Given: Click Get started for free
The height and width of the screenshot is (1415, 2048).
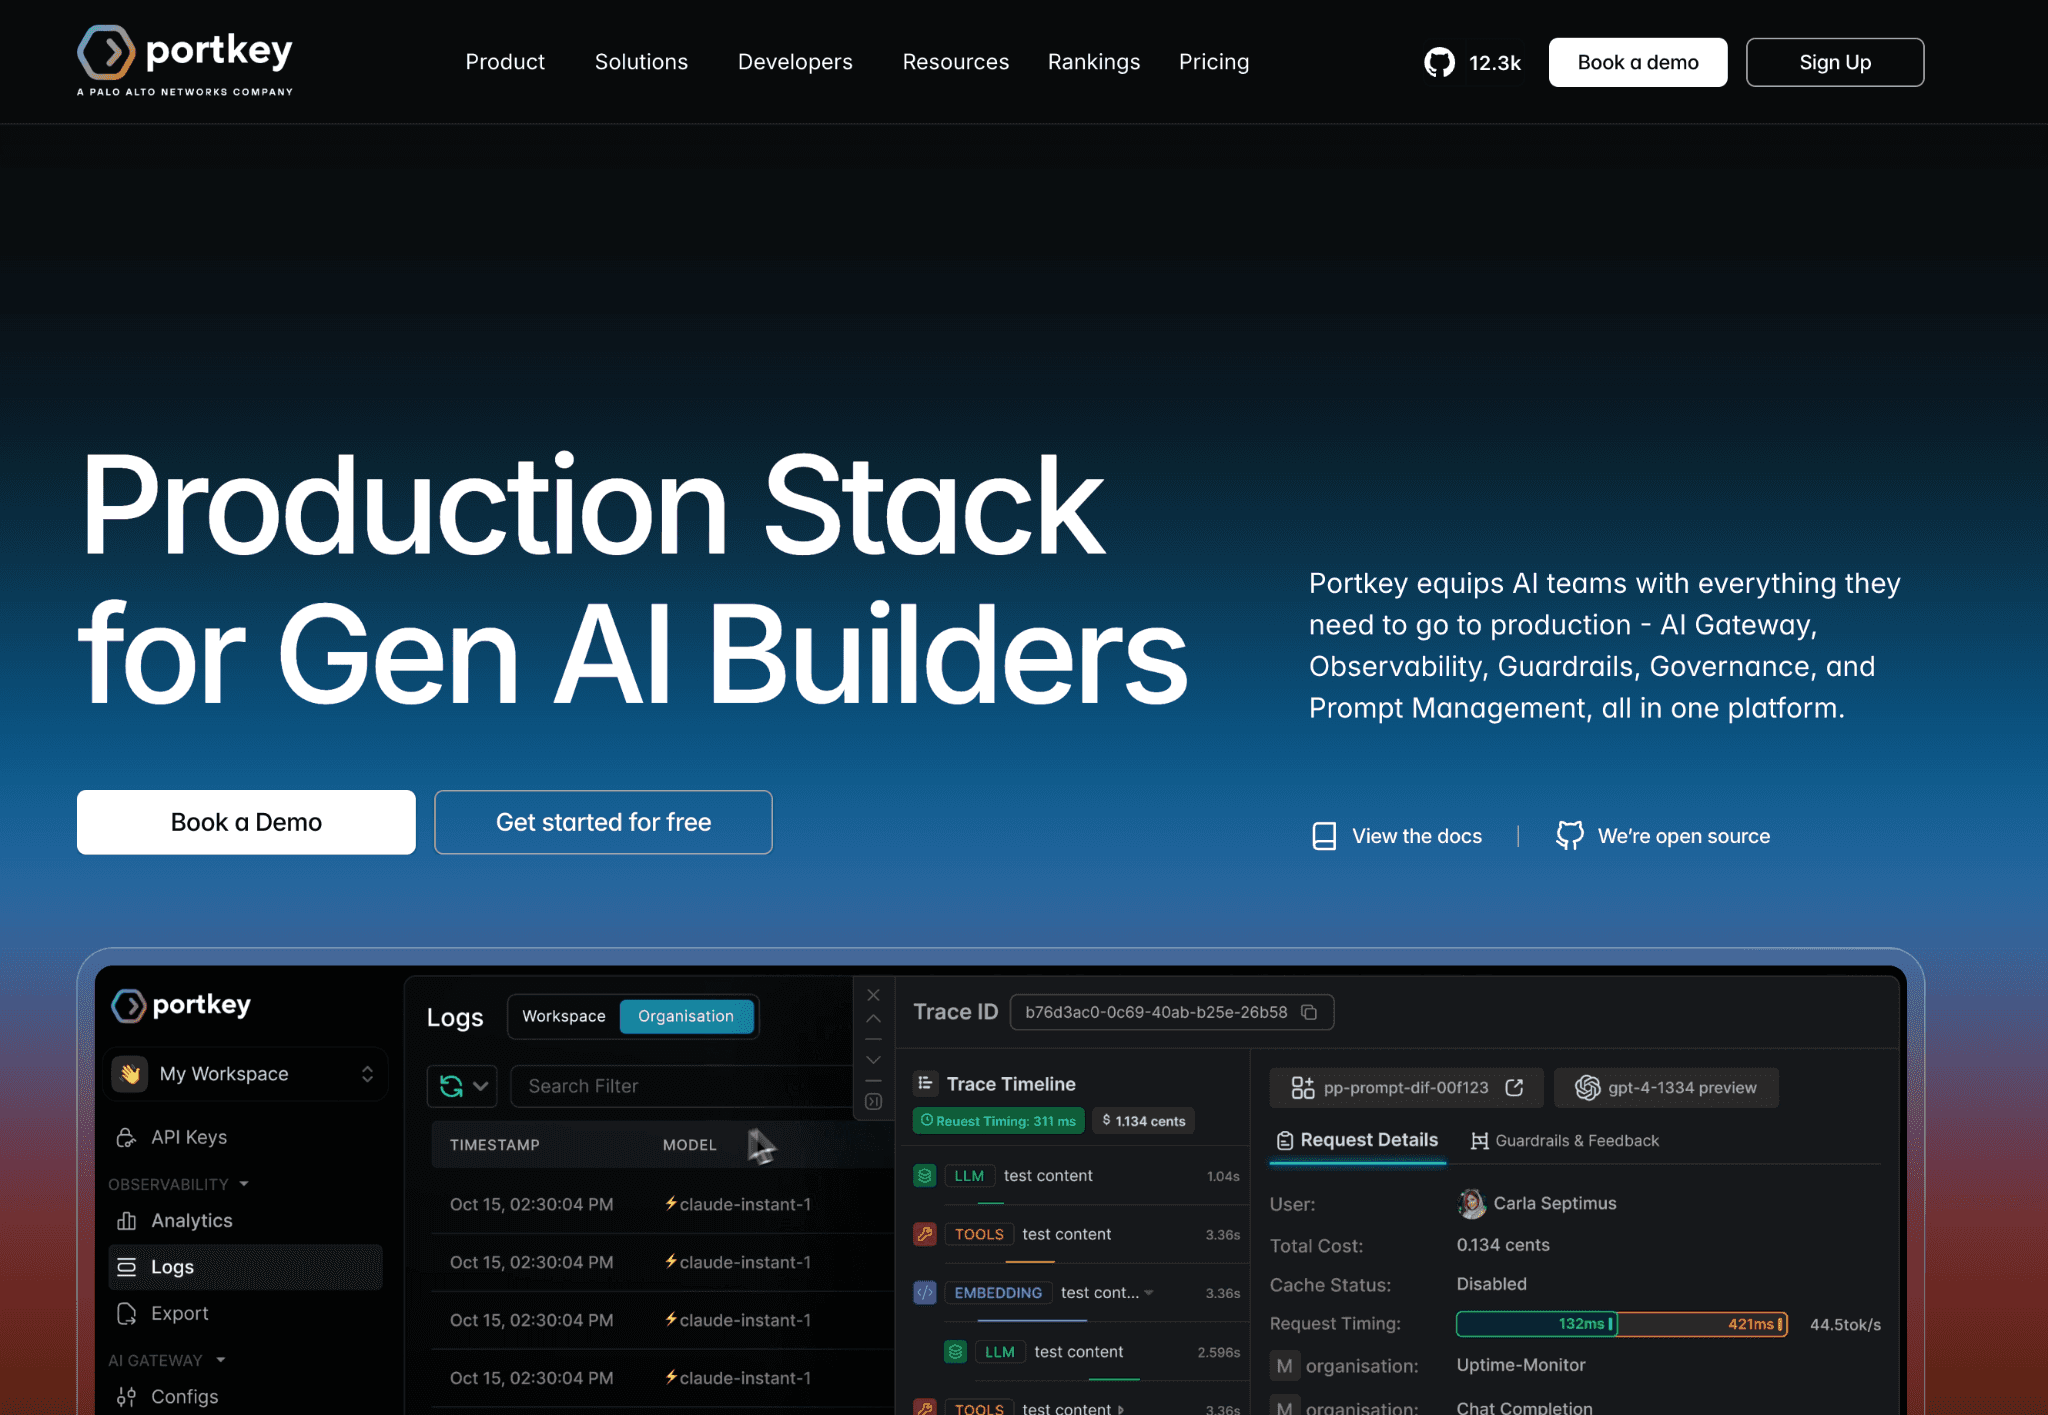Looking at the screenshot, I should click(x=603, y=822).
